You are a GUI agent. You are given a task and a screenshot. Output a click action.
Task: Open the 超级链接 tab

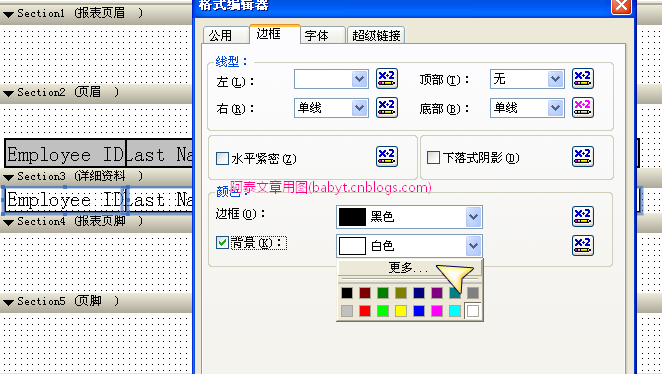[376, 35]
